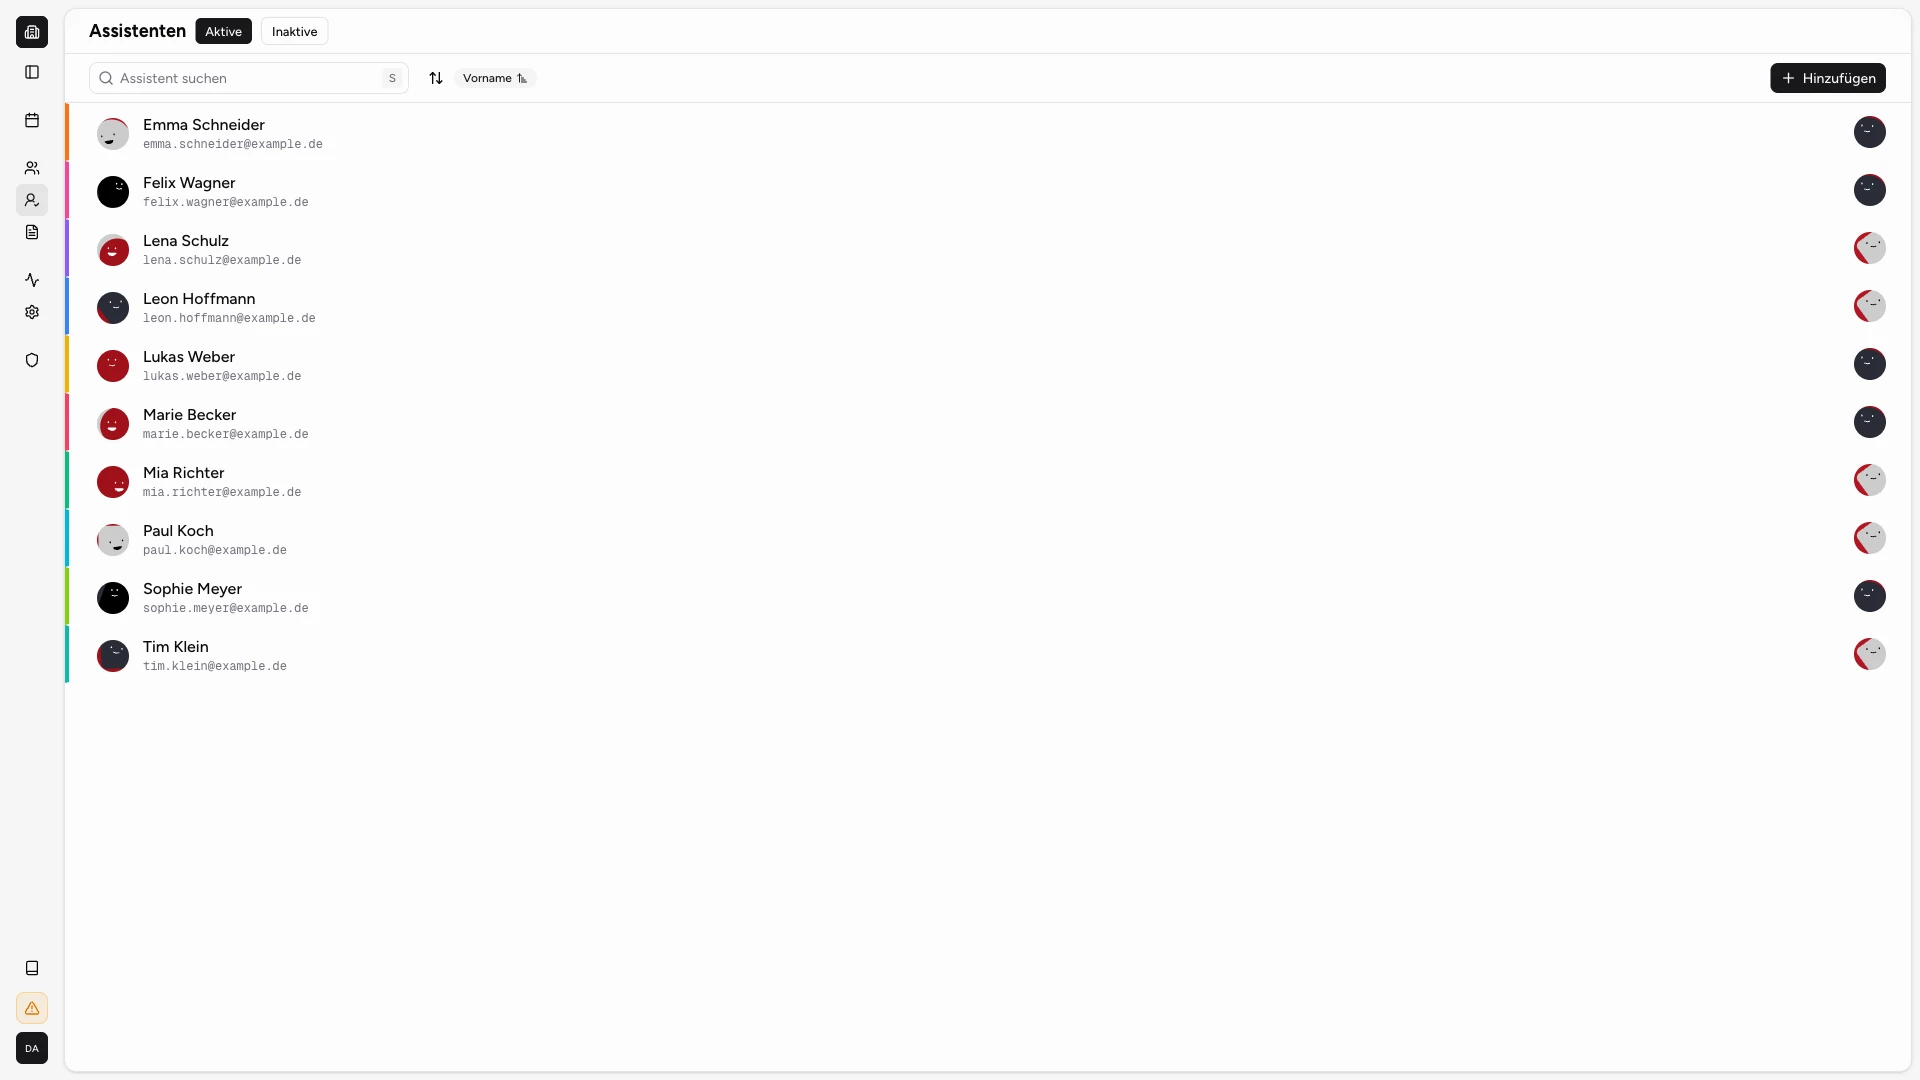Click the documents icon in sidebar
1920x1080 pixels.
32,231
